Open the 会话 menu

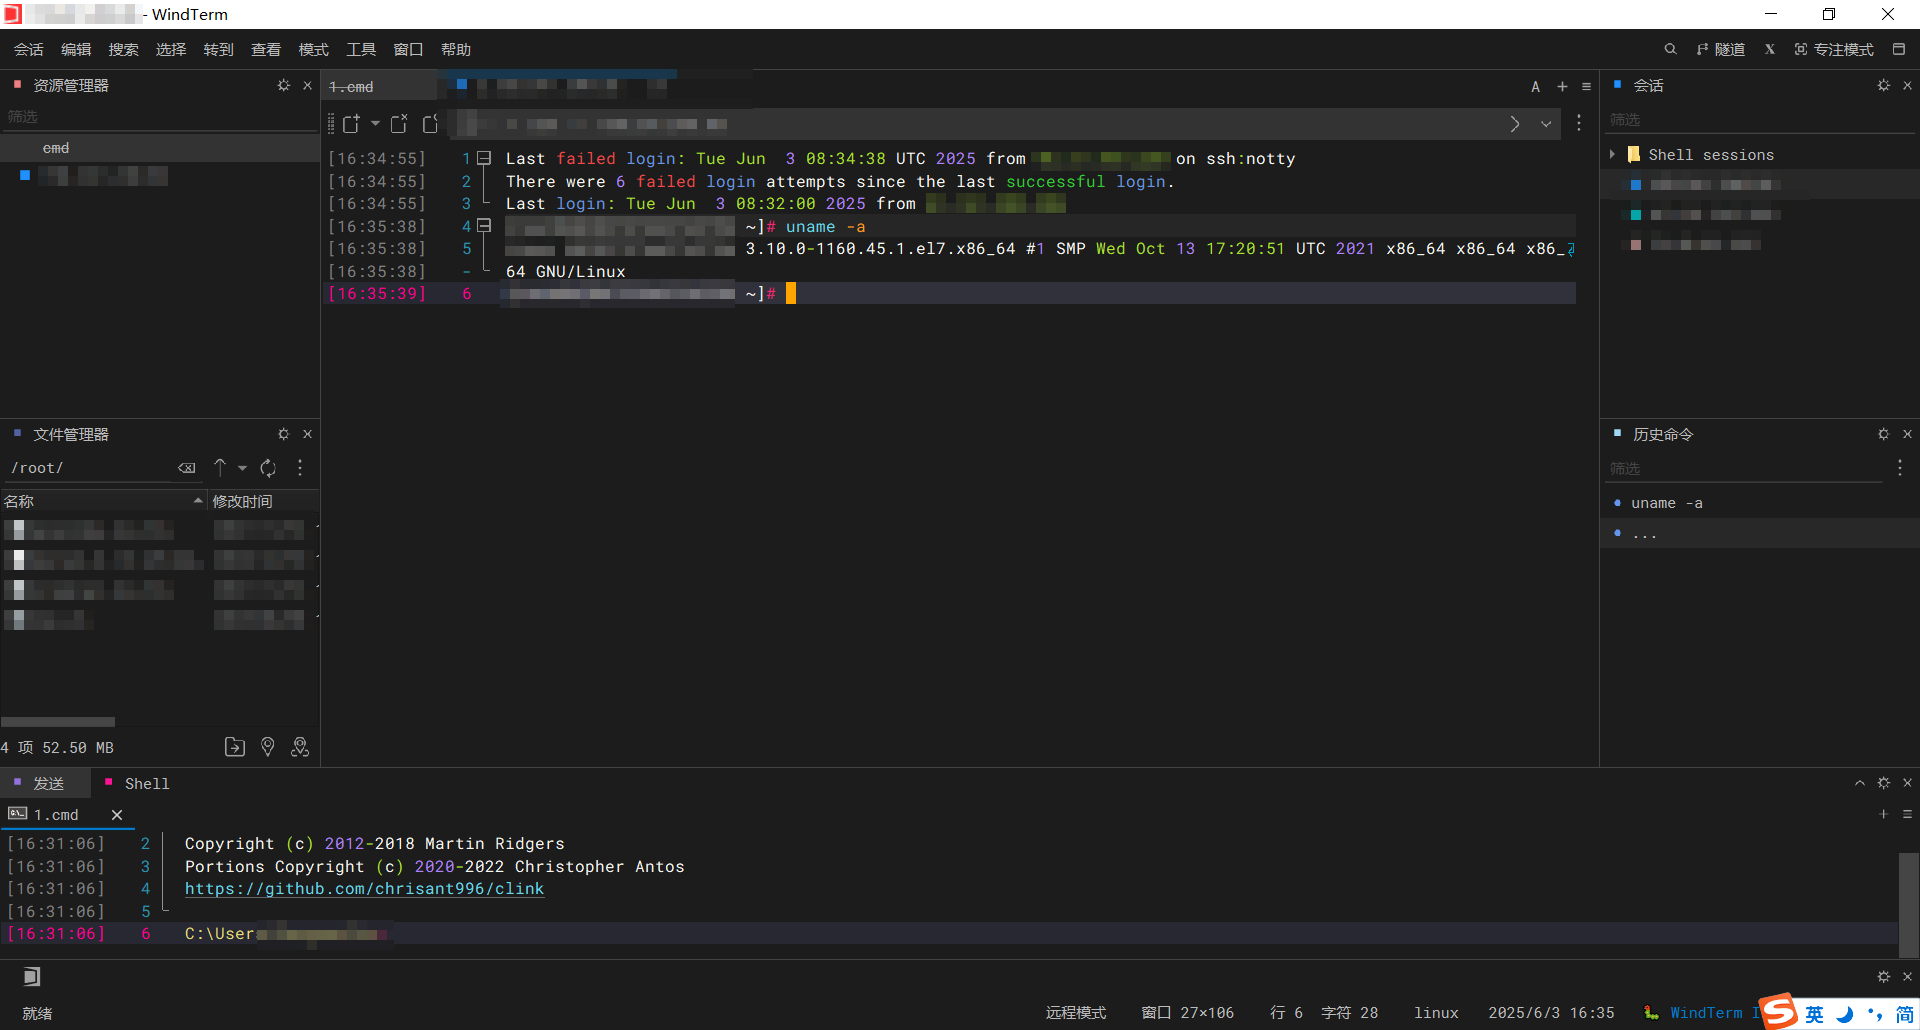click(28, 50)
